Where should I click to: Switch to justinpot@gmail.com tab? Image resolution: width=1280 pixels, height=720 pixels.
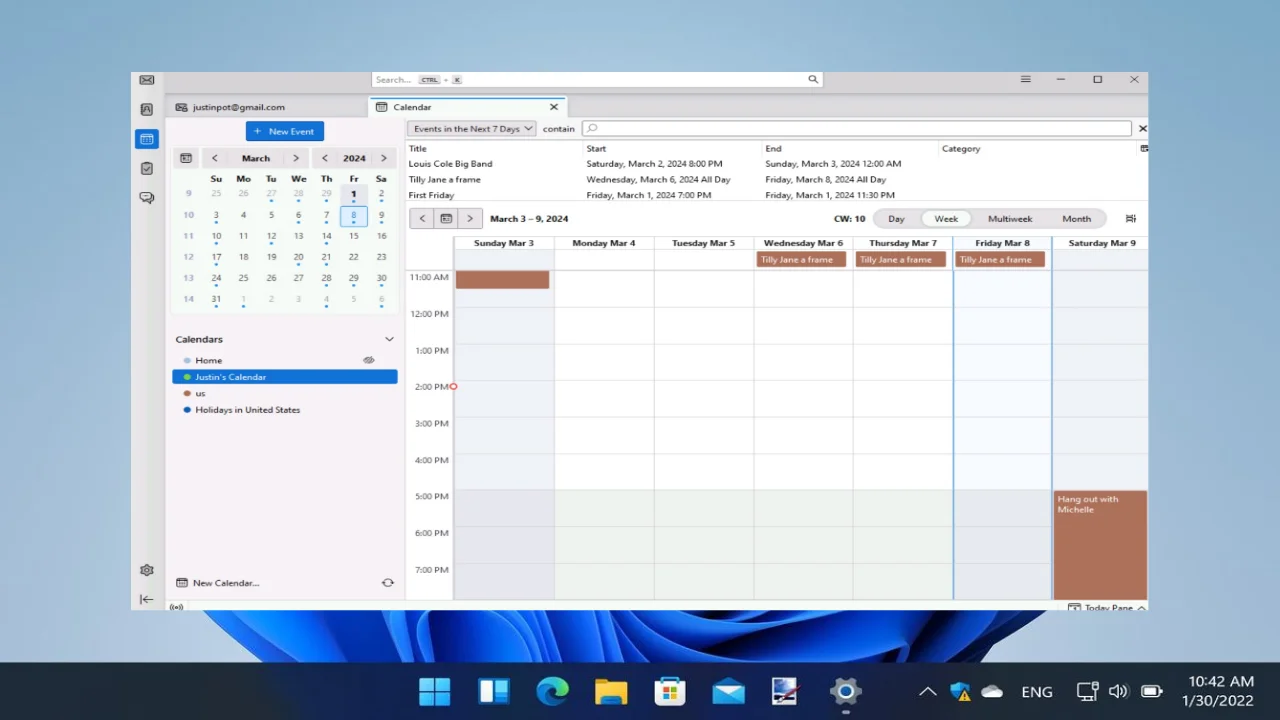pyautogui.click(x=267, y=107)
